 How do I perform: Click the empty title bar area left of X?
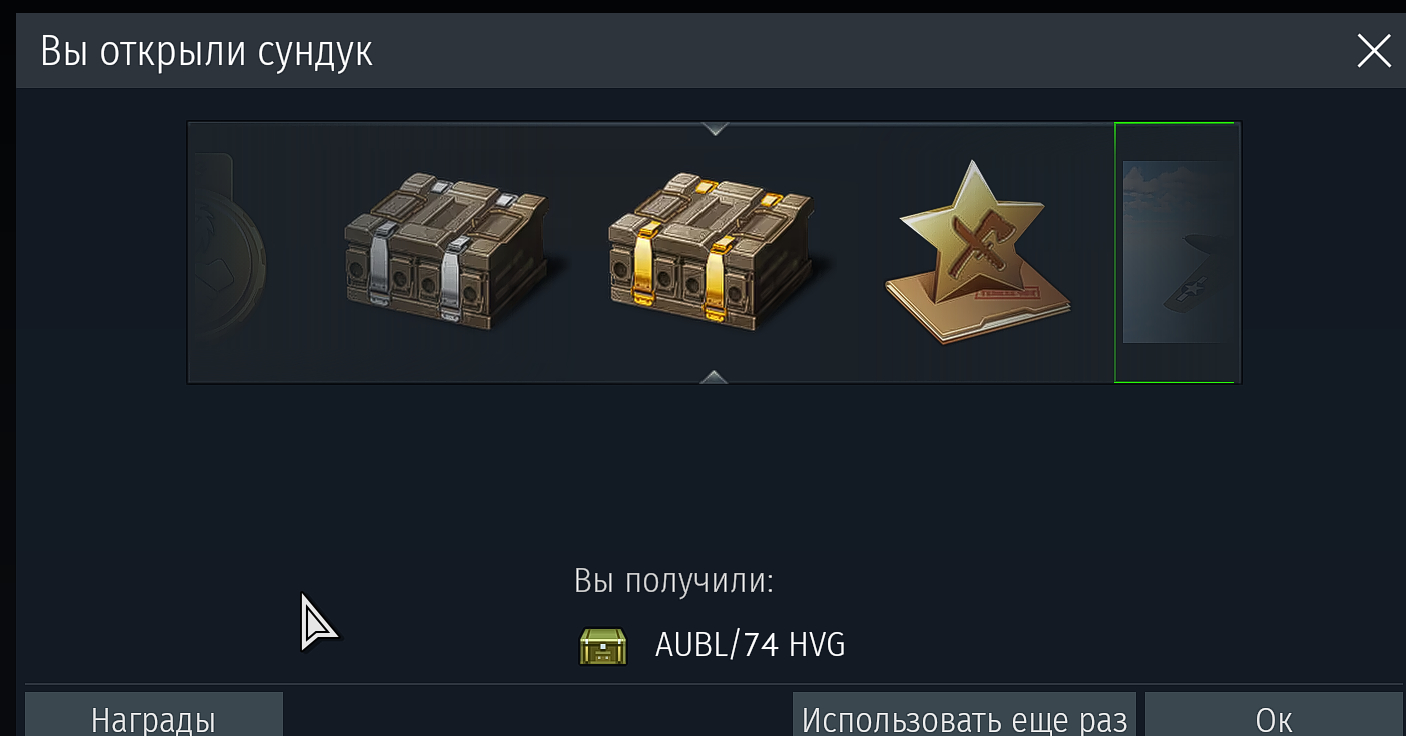coord(860,51)
